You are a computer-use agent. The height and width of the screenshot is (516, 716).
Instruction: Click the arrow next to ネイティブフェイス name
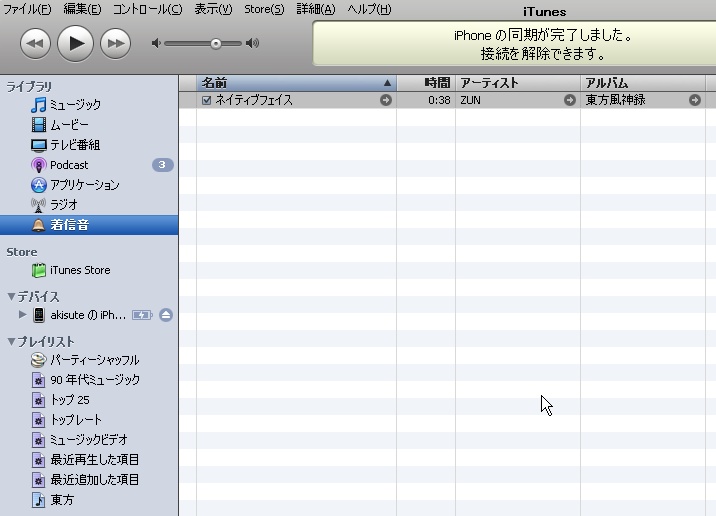(386, 100)
